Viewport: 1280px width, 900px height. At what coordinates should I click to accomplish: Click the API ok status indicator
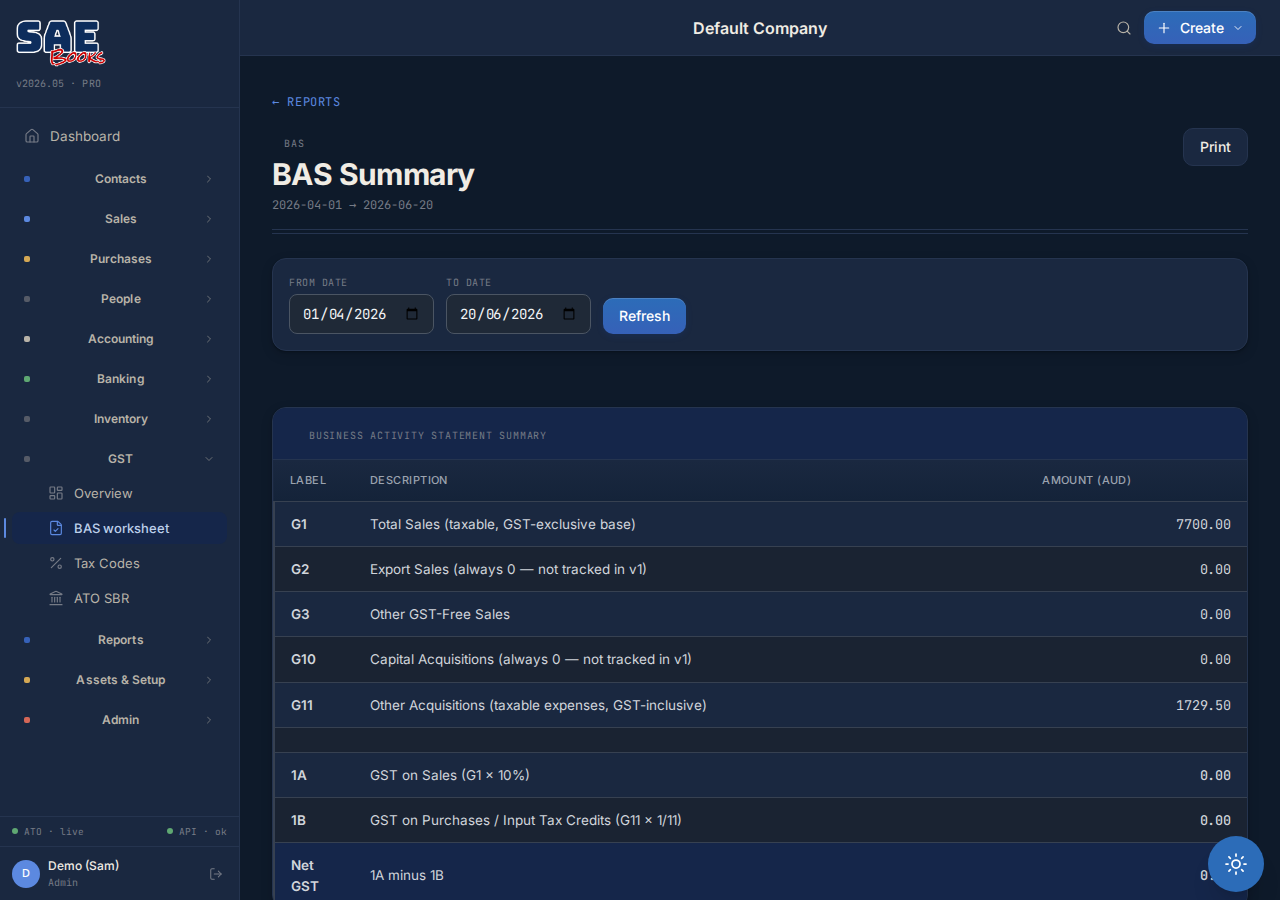(197, 831)
